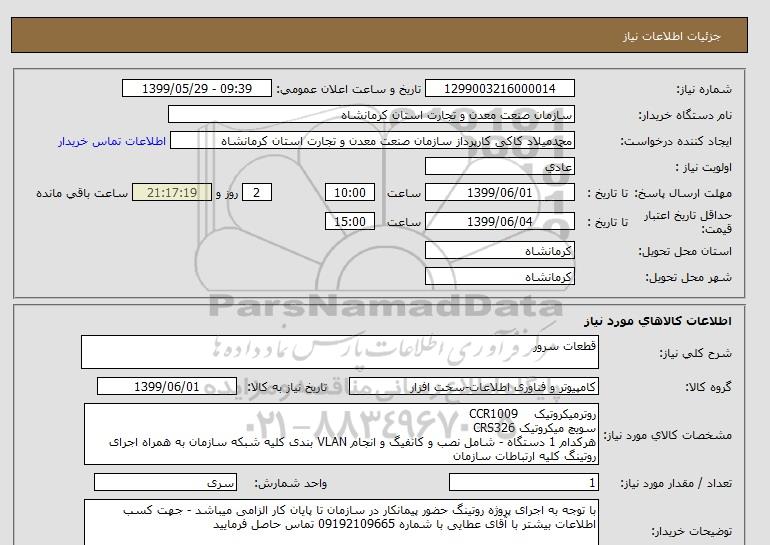Viewport: 770px width, 545px height.
Task: Click the buyer organization name field
Action: click(371, 114)
